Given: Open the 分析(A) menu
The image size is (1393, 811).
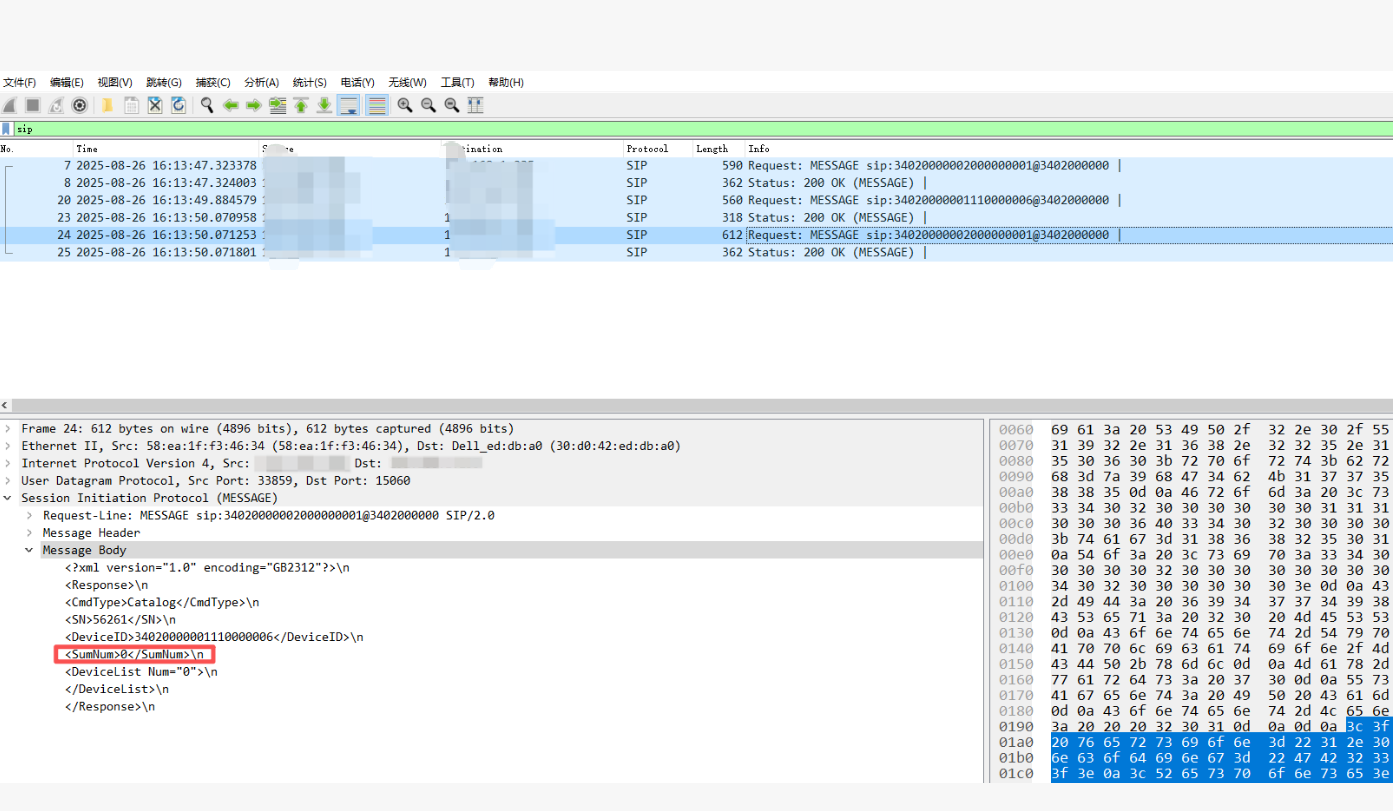Looking at the screenshot, I should tap(262, 82).
